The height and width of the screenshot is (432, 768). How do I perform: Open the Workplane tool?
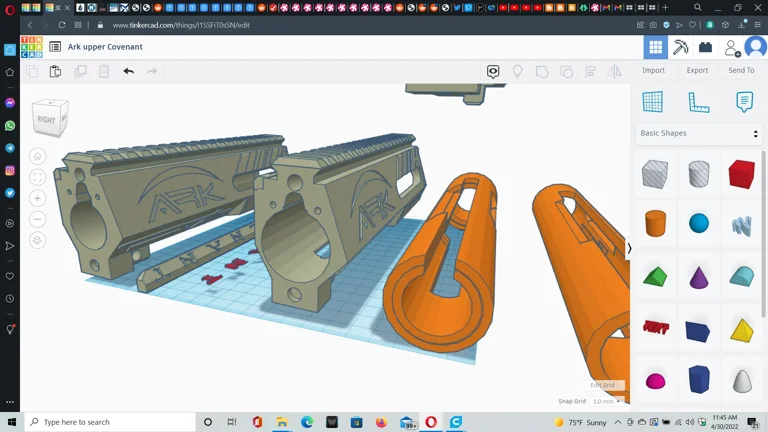coord(652,102)
